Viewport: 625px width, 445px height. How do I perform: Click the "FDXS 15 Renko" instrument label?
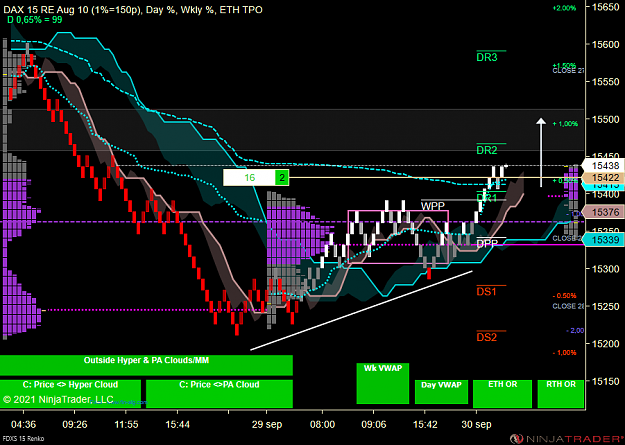point(22,439)
